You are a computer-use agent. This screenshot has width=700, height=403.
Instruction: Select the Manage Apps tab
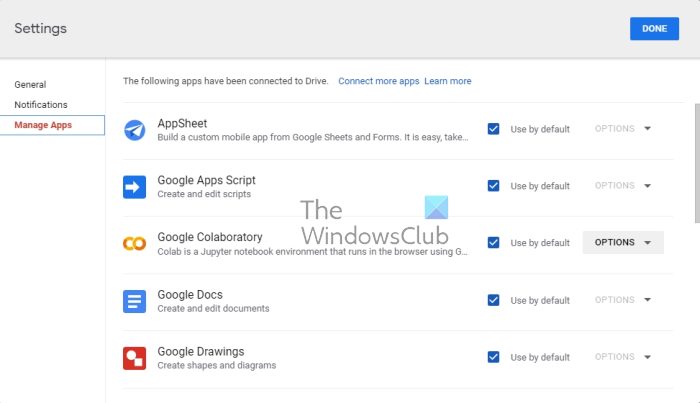coord(52,125)
